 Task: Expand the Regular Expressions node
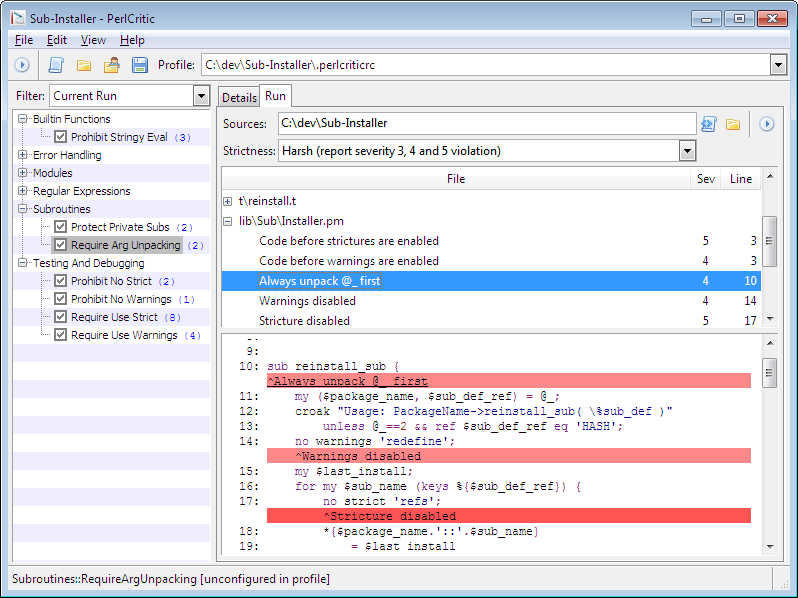22,190
